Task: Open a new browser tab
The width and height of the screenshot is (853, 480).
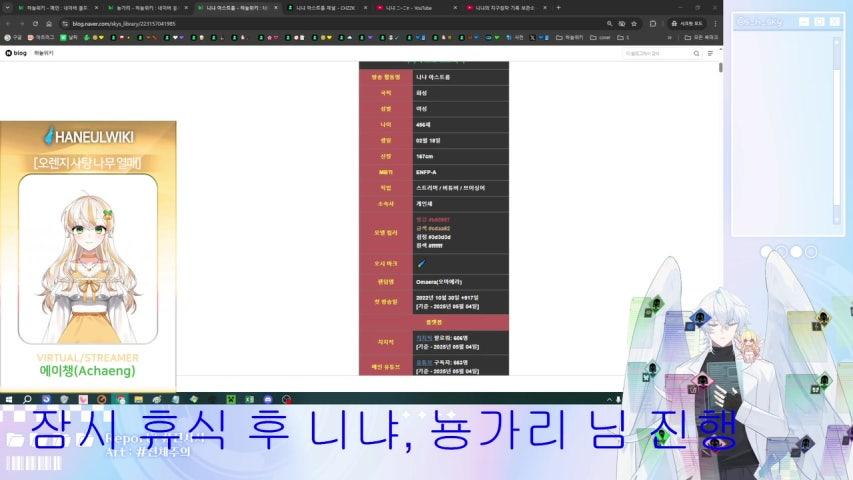Action: (558, 8)
